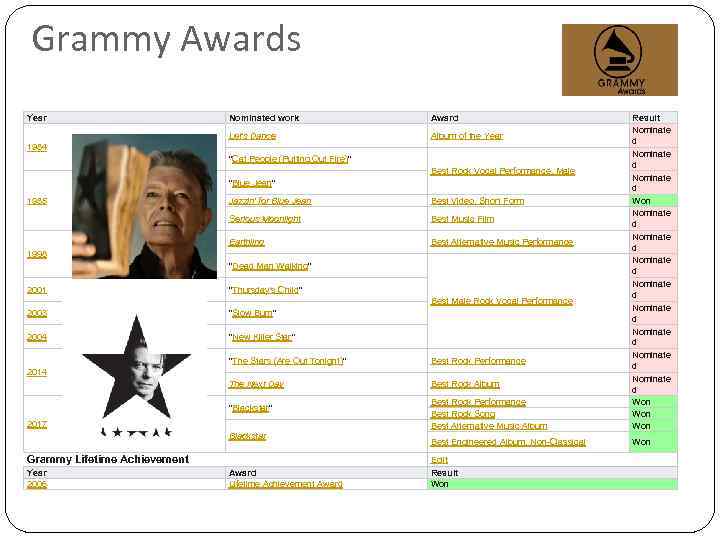Open the quoted "Blackstar" song link
Image resolution: width=720 pixels, height=540 pixels.
click(250, 408)
